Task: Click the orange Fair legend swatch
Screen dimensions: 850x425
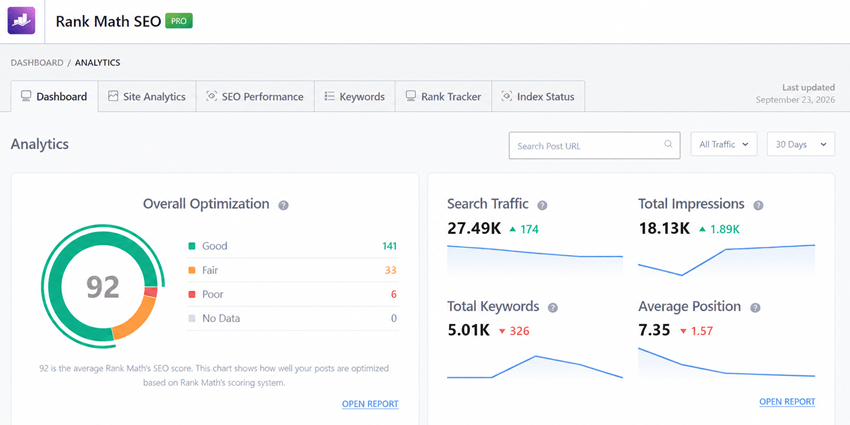Action: [x=191, y=270]
